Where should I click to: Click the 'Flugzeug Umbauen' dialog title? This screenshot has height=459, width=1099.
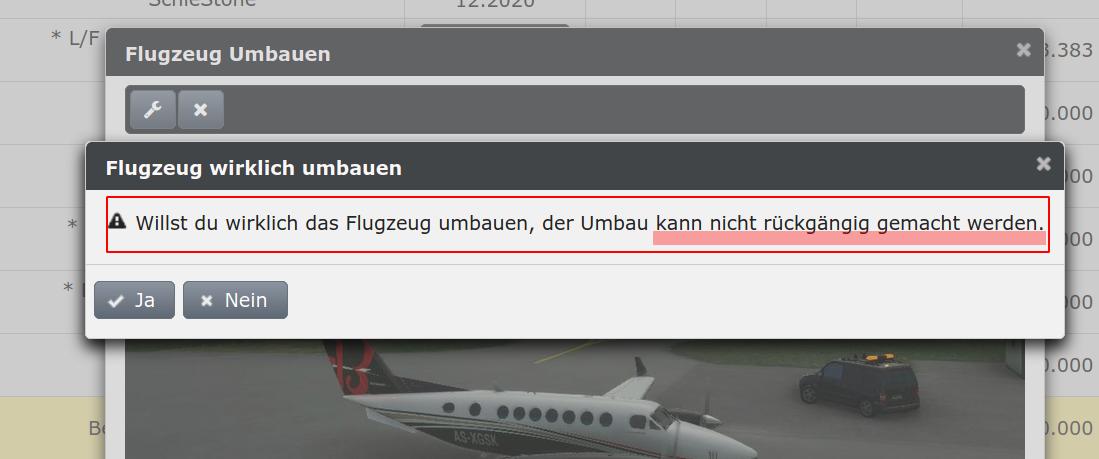pos(228,55)
